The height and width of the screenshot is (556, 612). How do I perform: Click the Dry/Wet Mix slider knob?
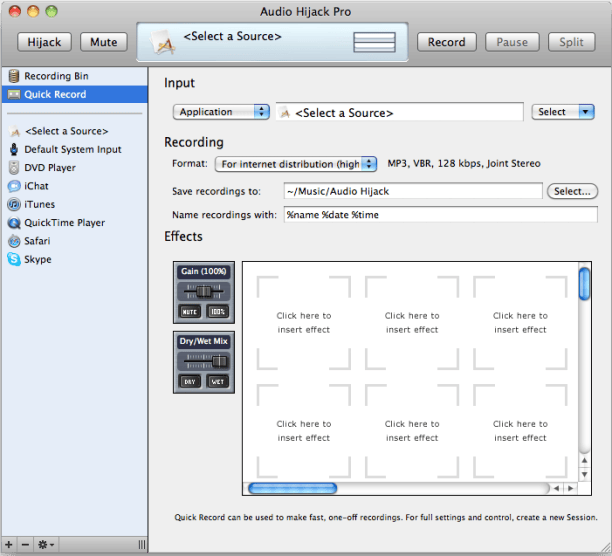(219, 361)
